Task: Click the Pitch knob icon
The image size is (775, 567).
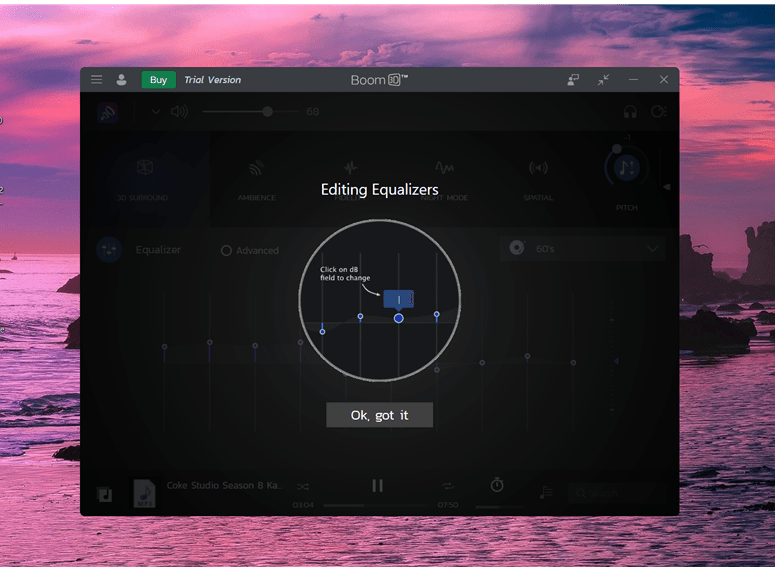Action: (626, 168)
